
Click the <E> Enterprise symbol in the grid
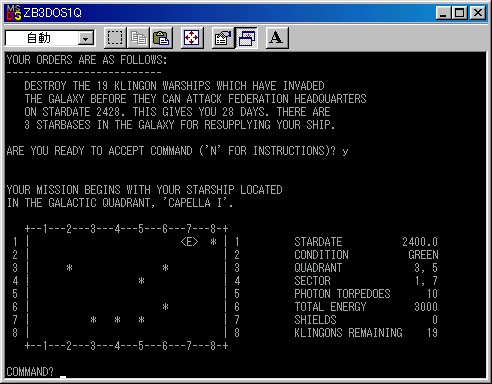[189, 242]
